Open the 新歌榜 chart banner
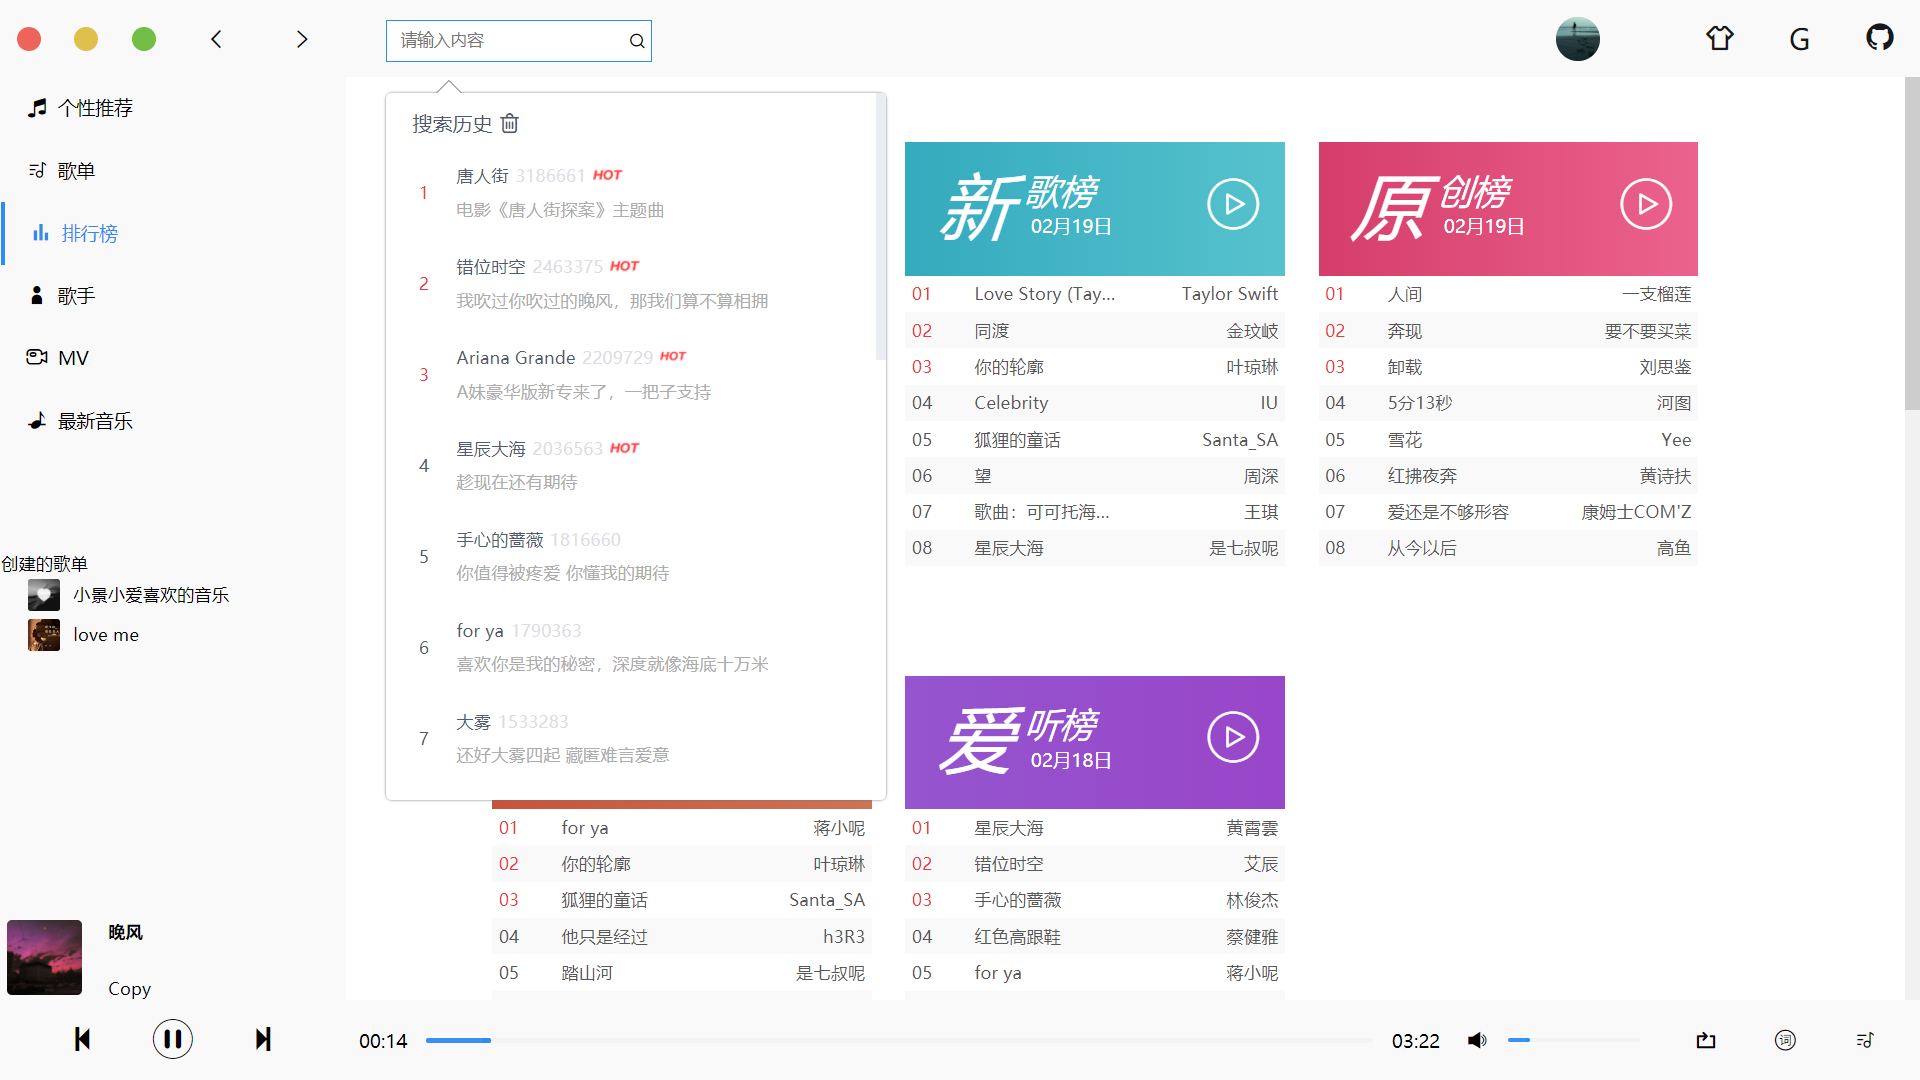This screenshot has height=1080, width=1920. tap(1095, 209)
